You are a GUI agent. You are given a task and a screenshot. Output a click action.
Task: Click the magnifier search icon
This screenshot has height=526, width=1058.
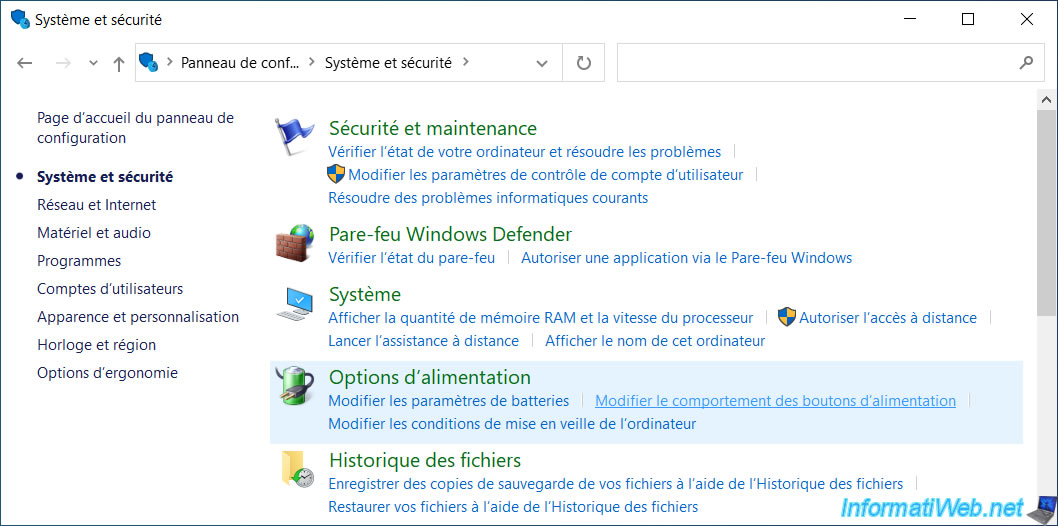tap(1026, 63)
